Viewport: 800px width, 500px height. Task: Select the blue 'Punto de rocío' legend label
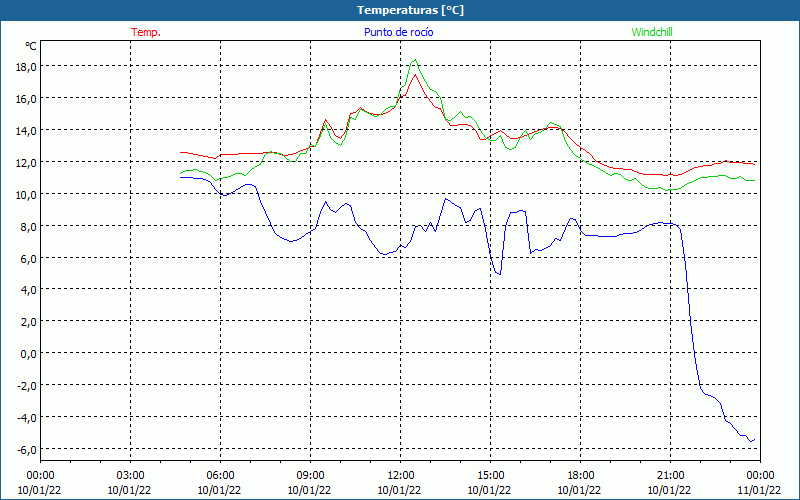pyautogui.click(x=398, y=32)
